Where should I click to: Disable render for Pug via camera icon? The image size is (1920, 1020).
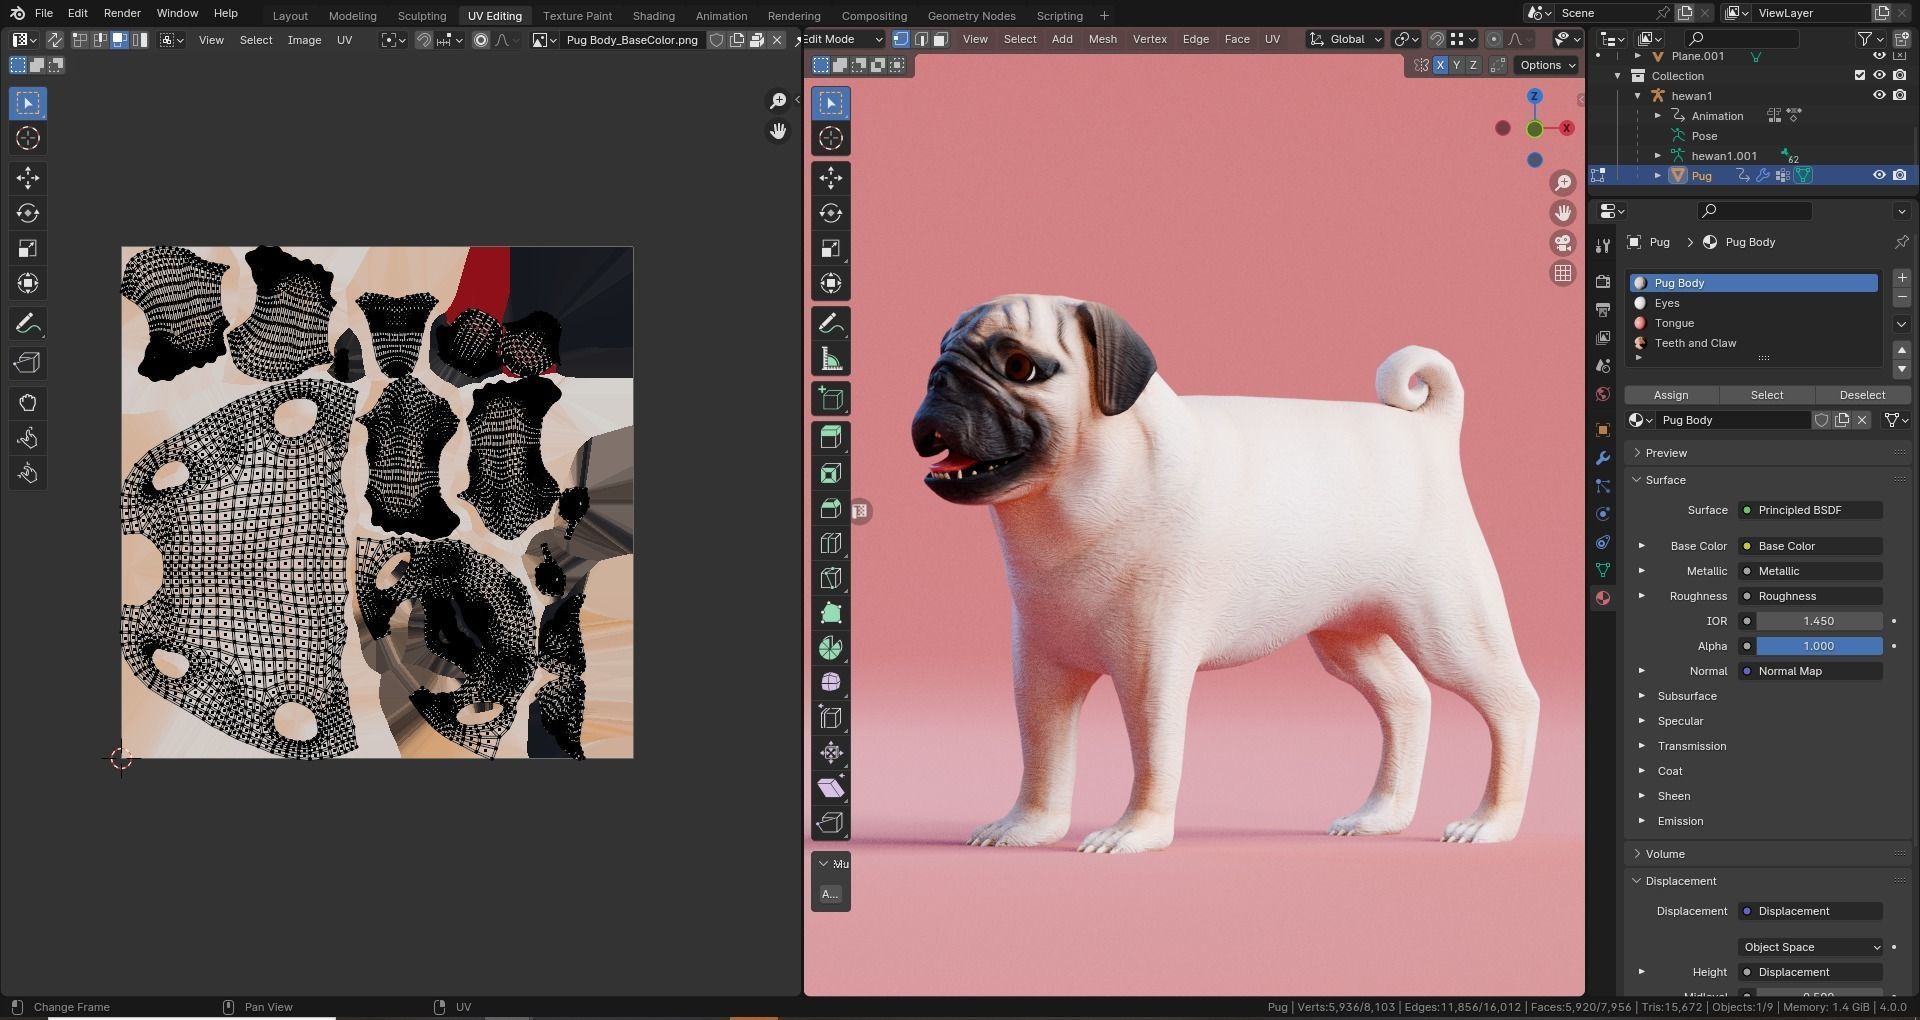pos(1900,175)
